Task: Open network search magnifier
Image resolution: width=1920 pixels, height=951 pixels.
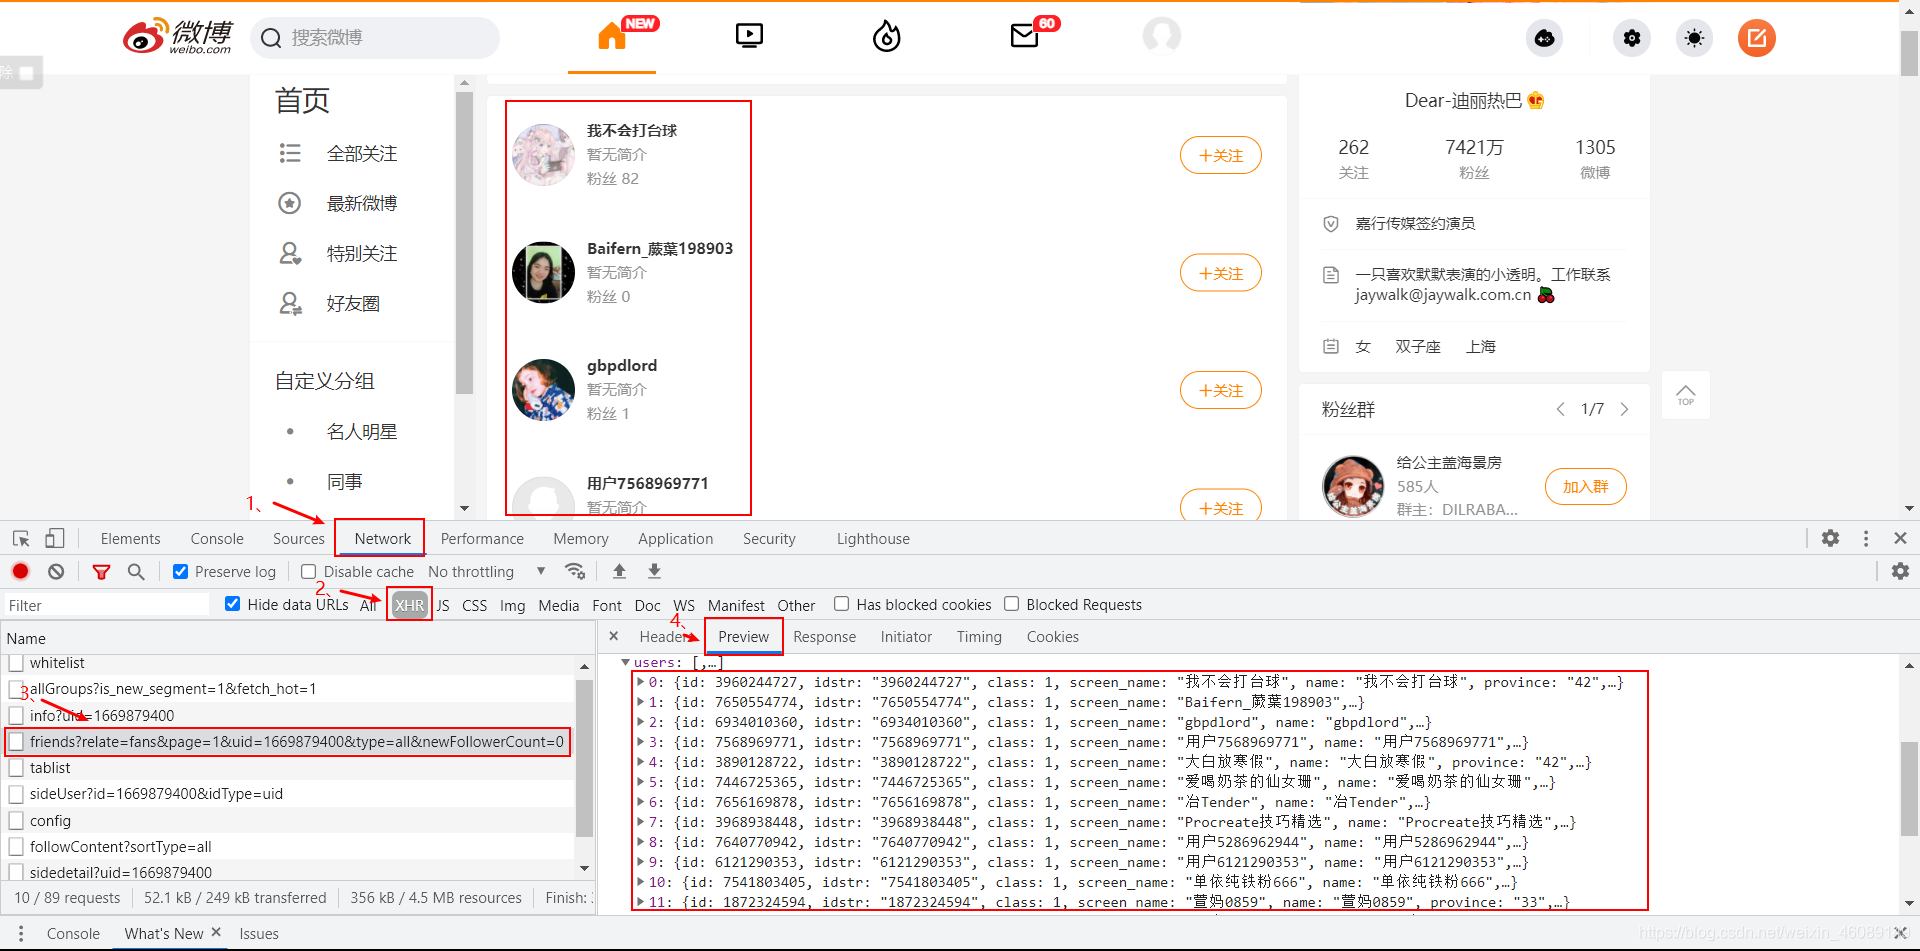Action: (x=136, y=571)
